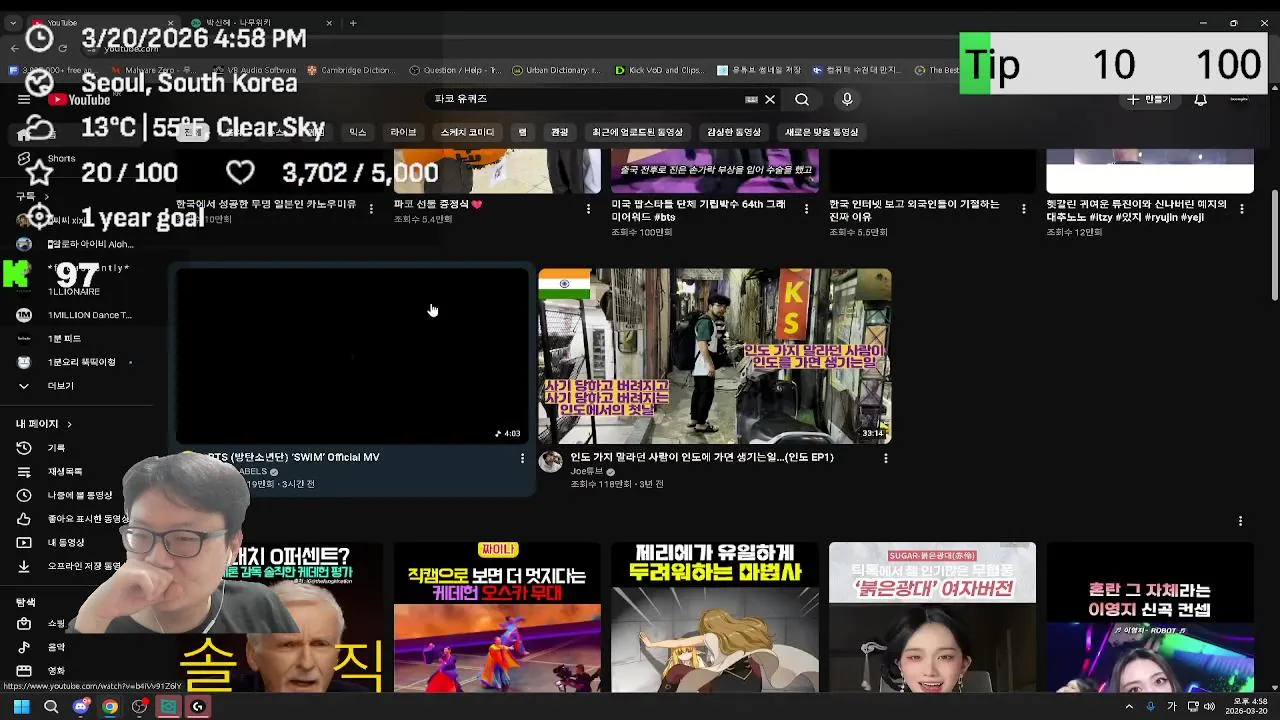Open more options for BTS SWIM video

pyautogui.click(x=522, y=458)
